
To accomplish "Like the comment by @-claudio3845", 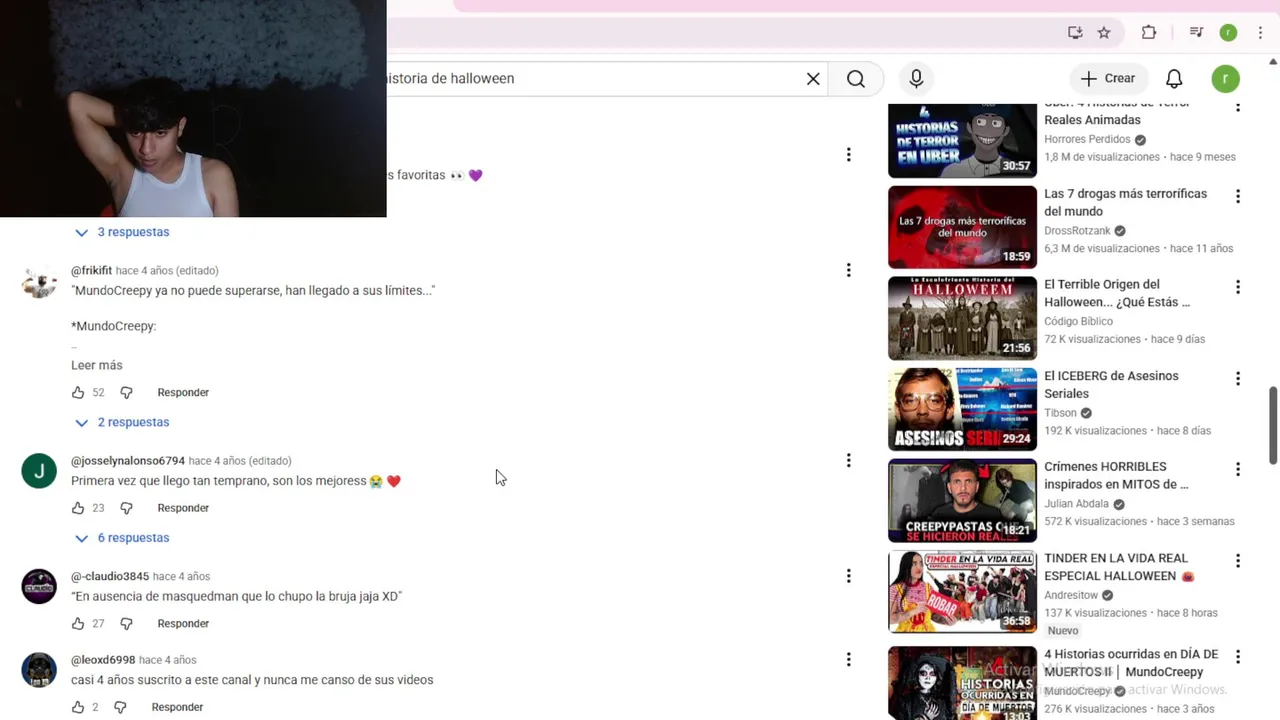I will click(78, 624).
